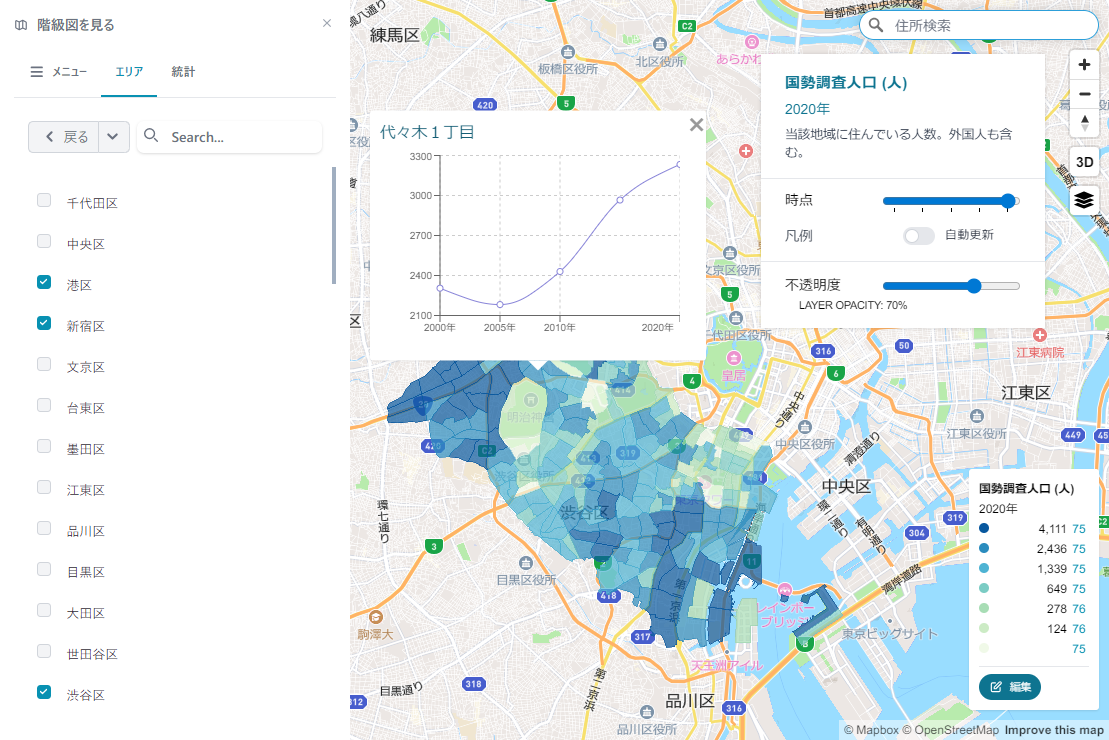
Task: Focus the Search... area filter field
Action: point(229,137)
